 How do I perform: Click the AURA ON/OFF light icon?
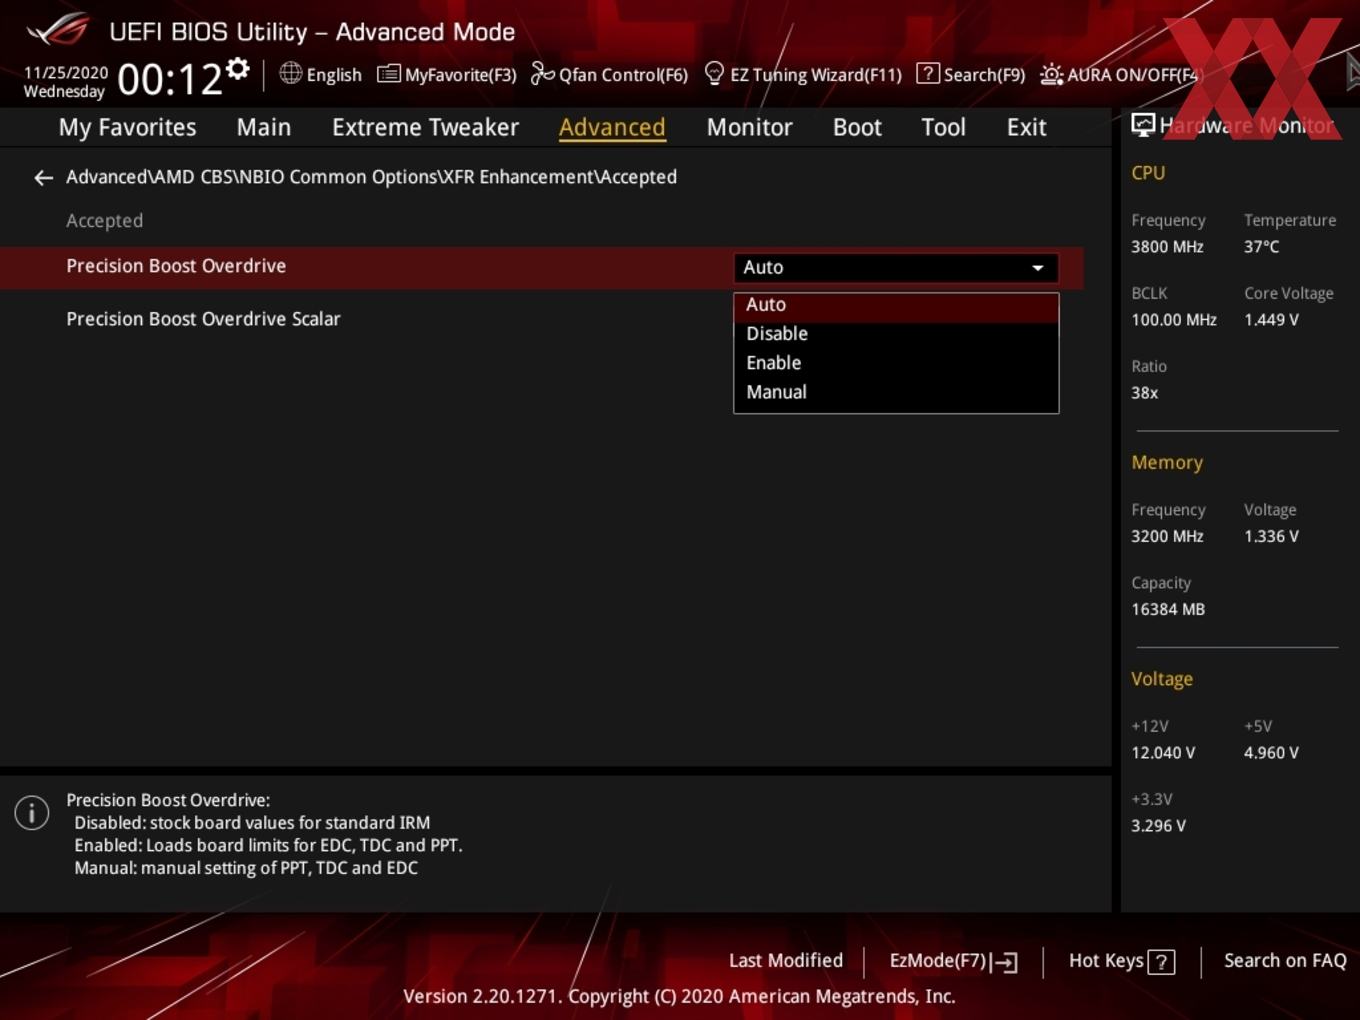coord(1052,74)
